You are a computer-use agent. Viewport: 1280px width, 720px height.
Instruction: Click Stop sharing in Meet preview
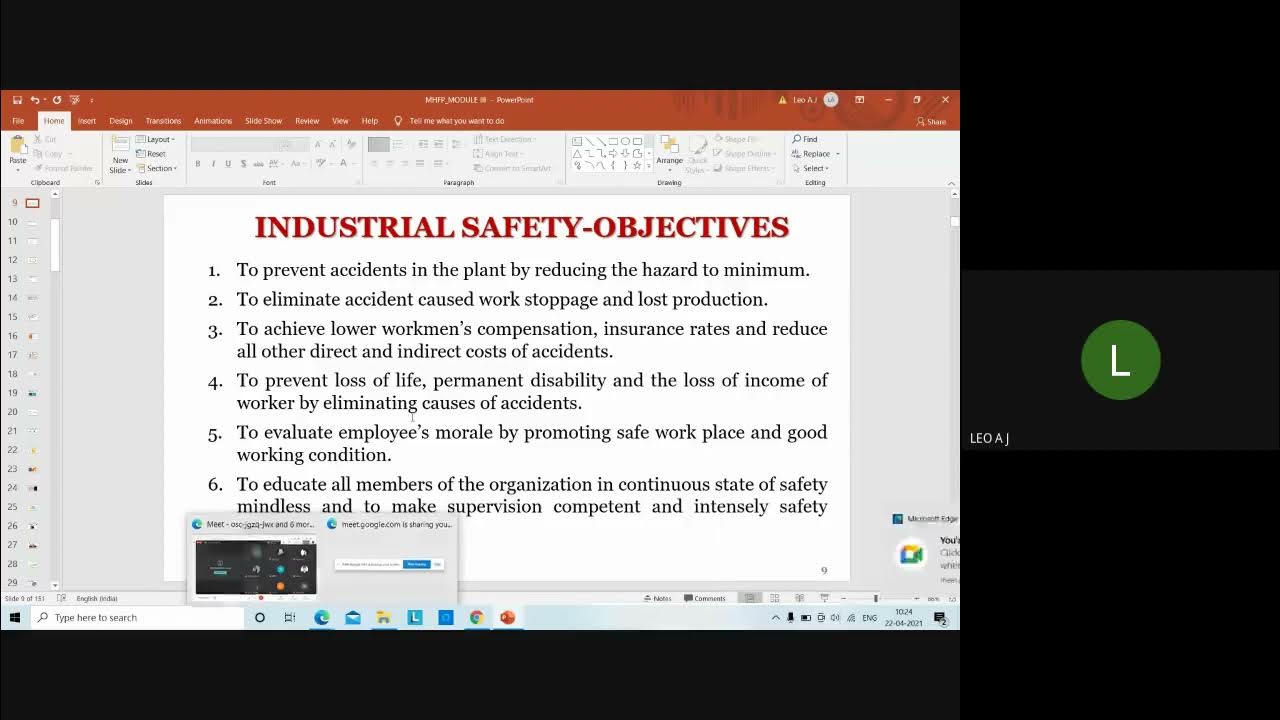(x=417, y=564)
